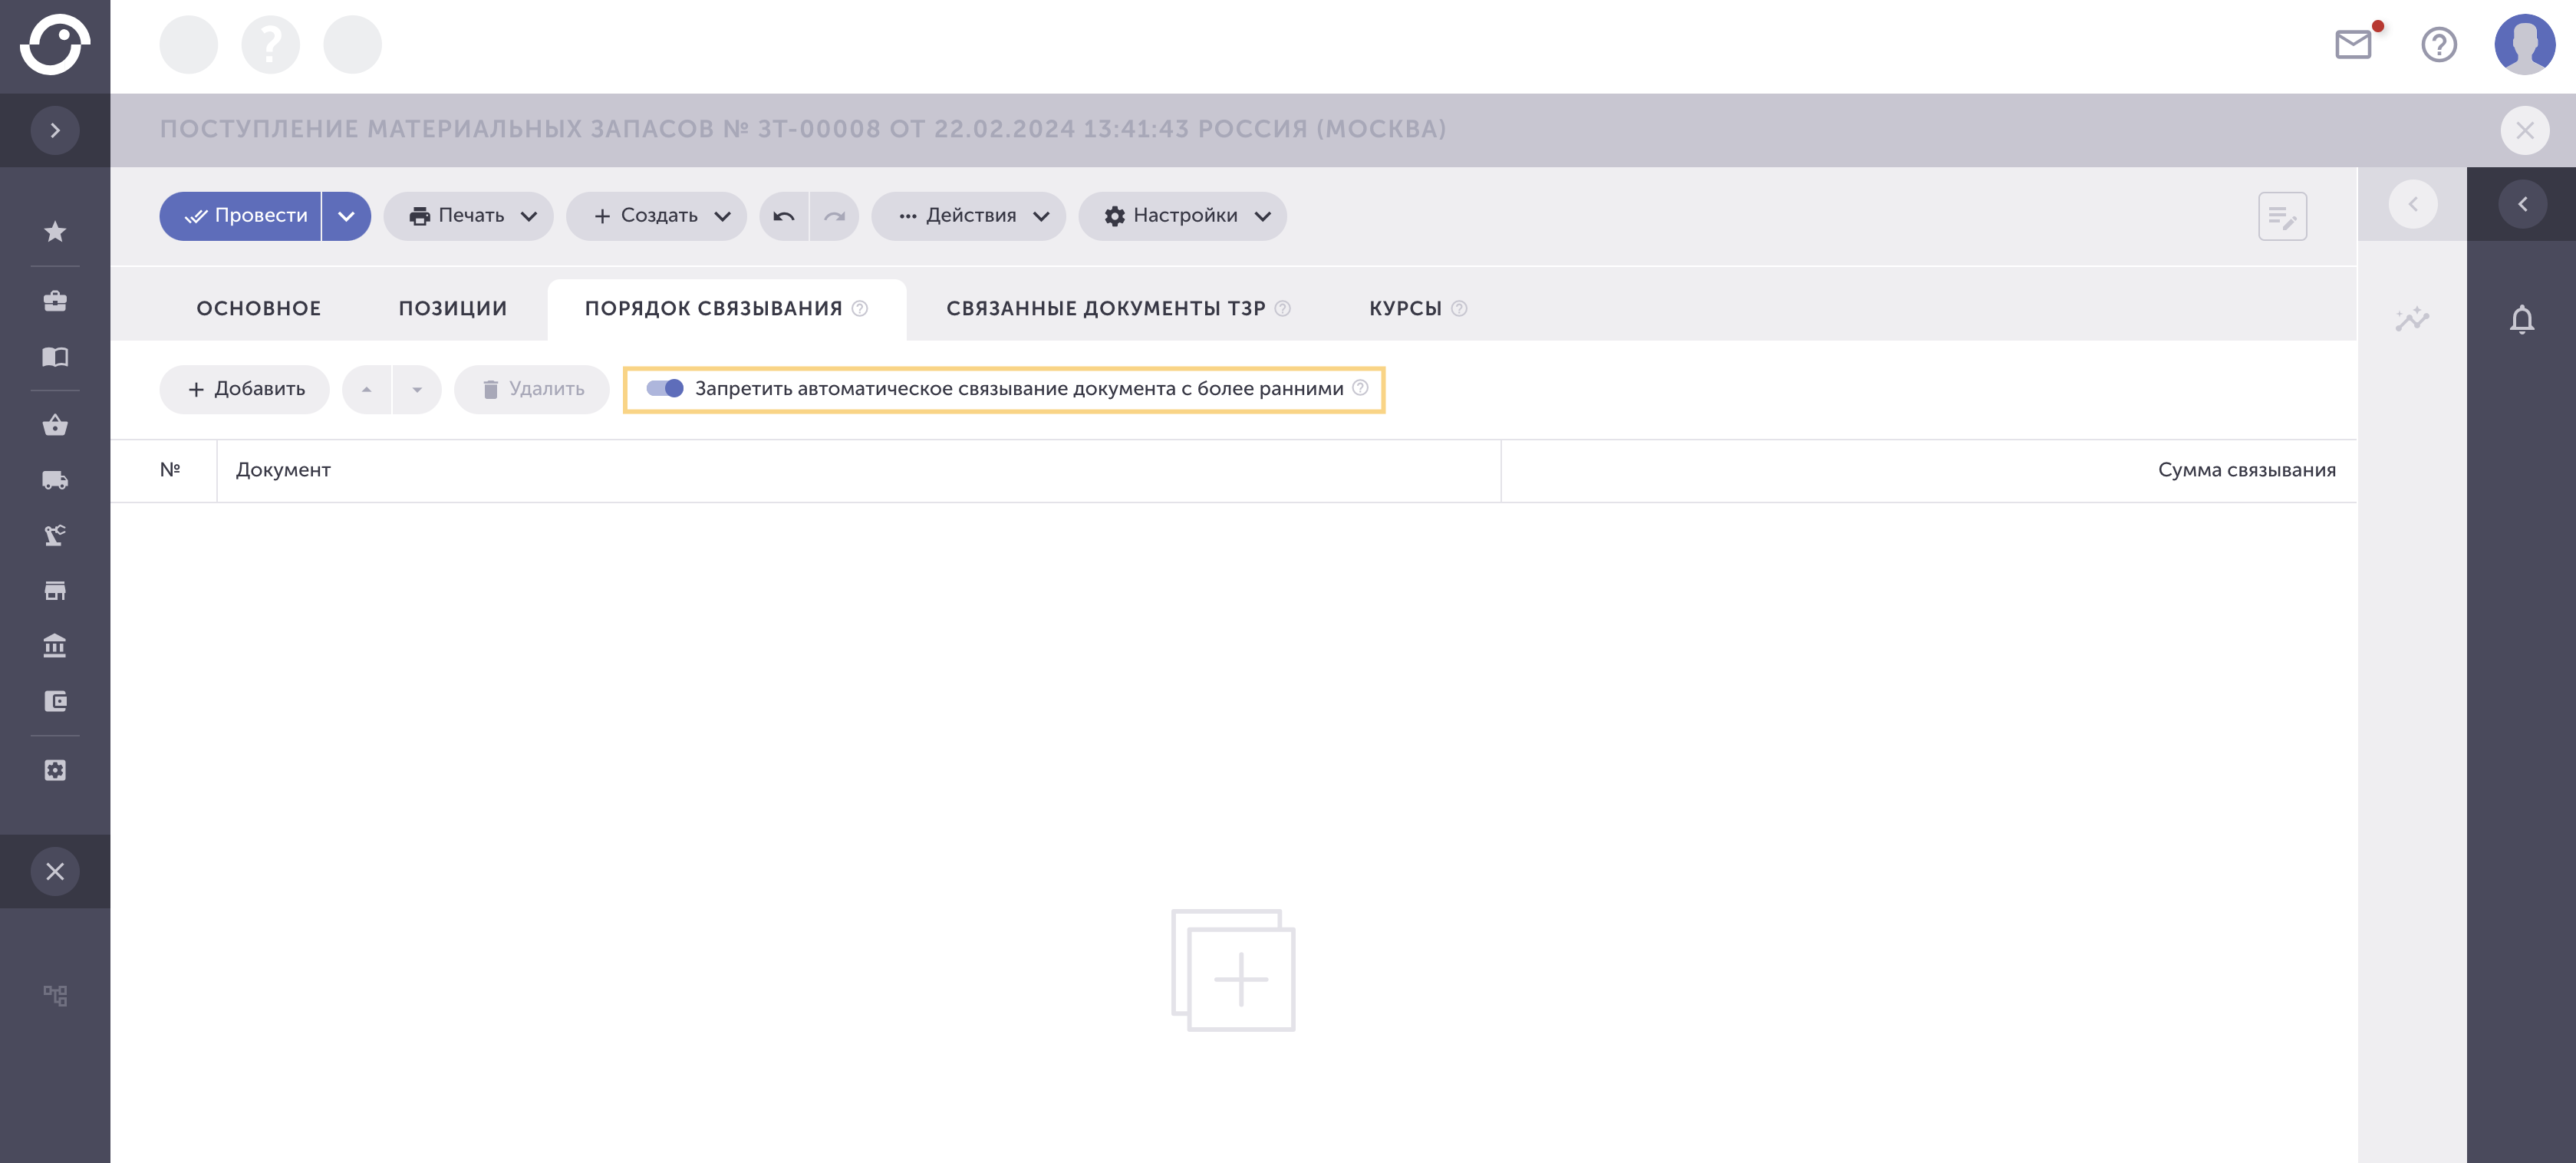This screenshot has height=1163, width=2576.
Task: Toggle Запретить автоматическое связывание switch
Action: tap(664, 388)
